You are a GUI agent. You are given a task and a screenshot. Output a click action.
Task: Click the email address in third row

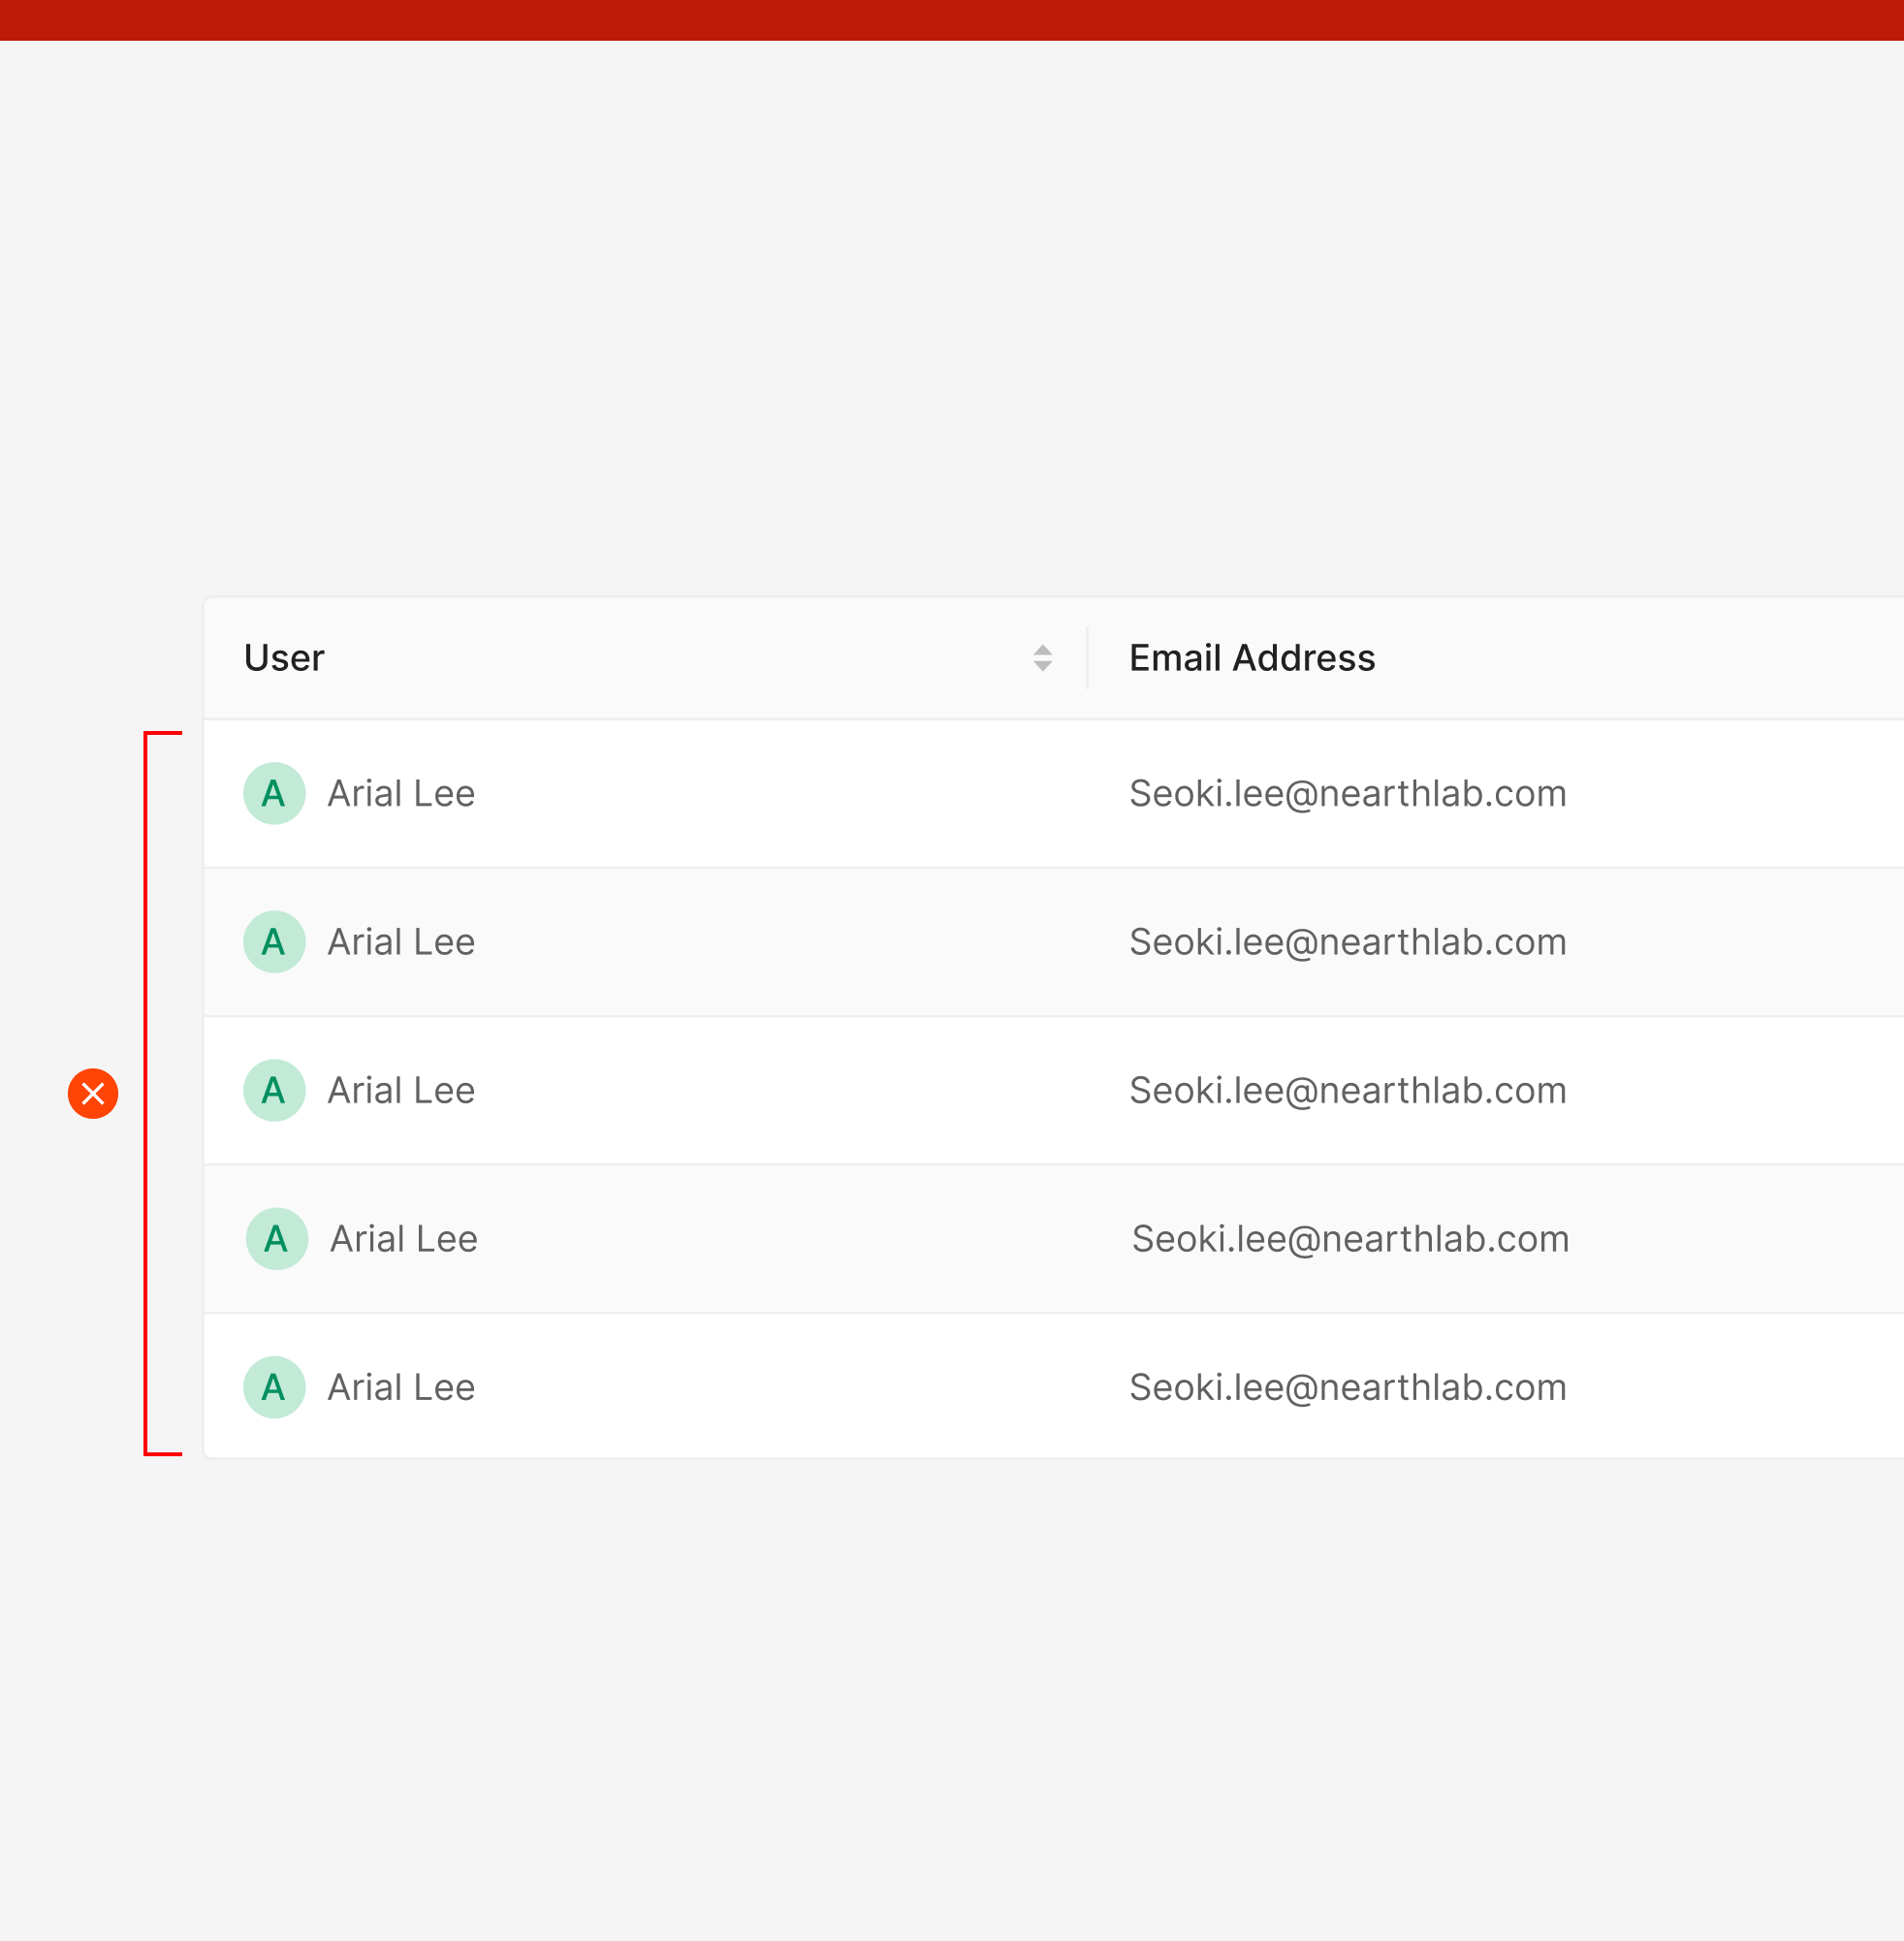[x=1347, y=1089]
